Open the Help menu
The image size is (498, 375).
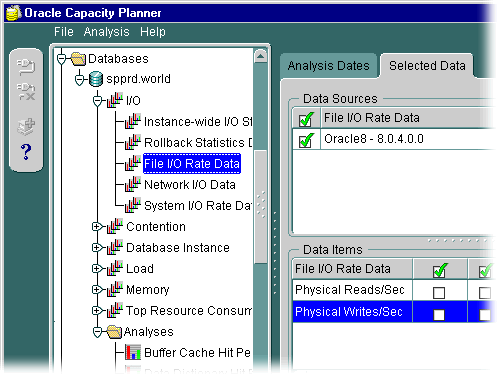click(153, 32)
